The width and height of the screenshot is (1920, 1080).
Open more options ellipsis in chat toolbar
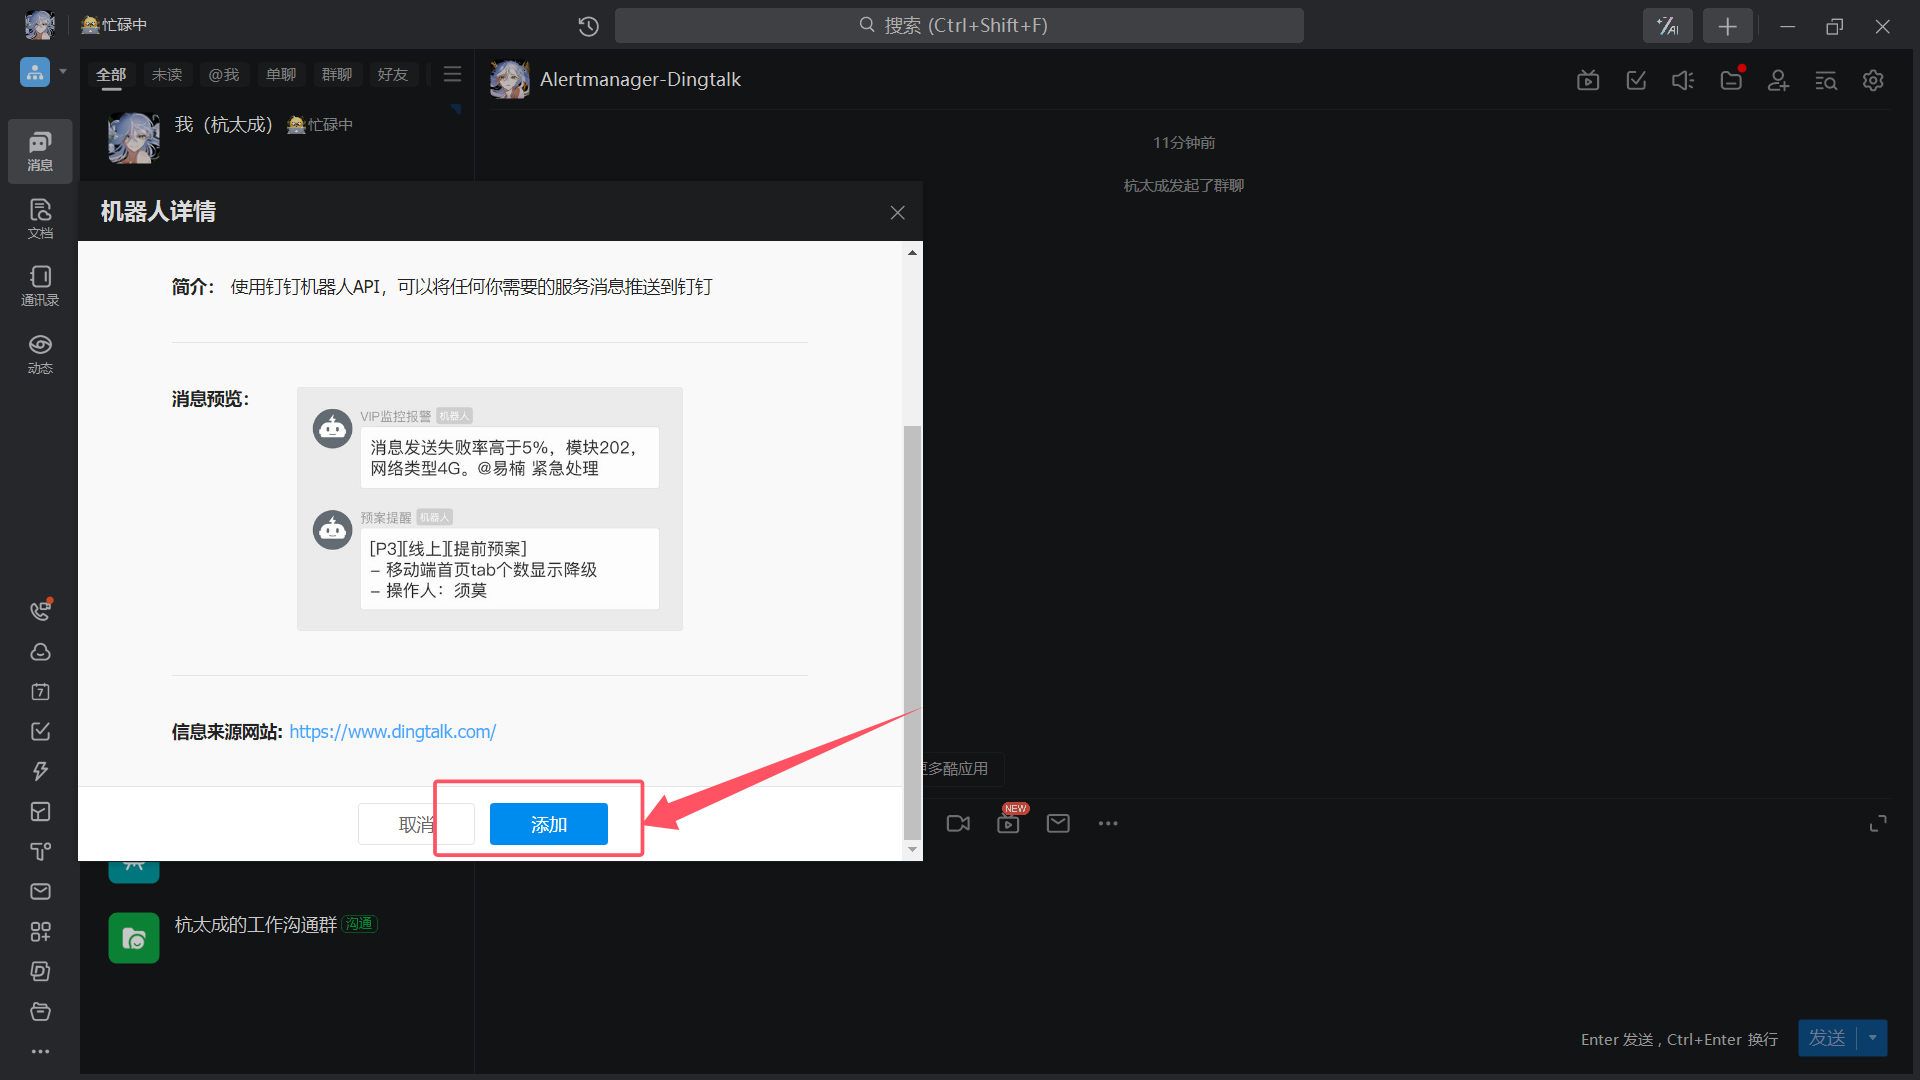[x=1108, y=823]
